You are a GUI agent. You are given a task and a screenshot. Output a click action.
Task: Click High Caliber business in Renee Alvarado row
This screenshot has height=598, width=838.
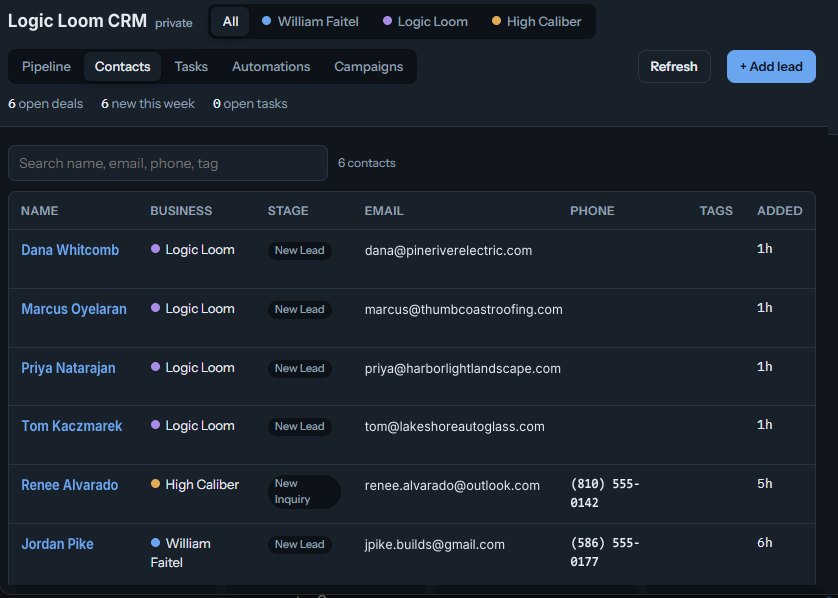pyautogui.click(x=195, y=484)
